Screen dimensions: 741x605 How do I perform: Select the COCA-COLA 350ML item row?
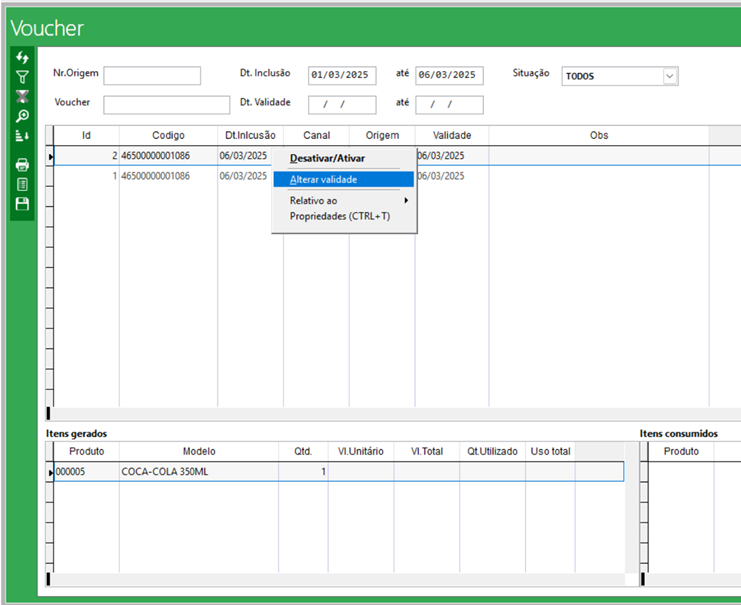point(165,471)
